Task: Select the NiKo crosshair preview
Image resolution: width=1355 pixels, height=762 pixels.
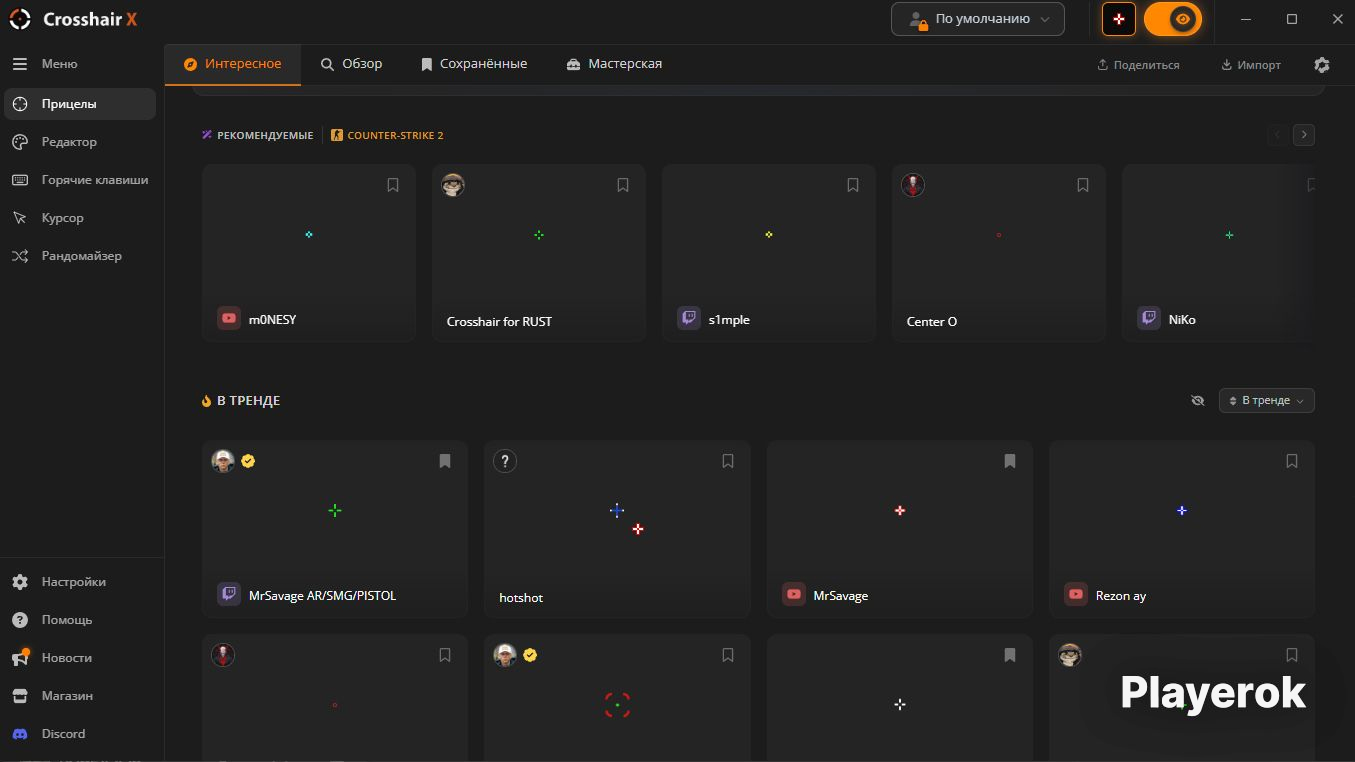Action: click(x=1229, y=235)
